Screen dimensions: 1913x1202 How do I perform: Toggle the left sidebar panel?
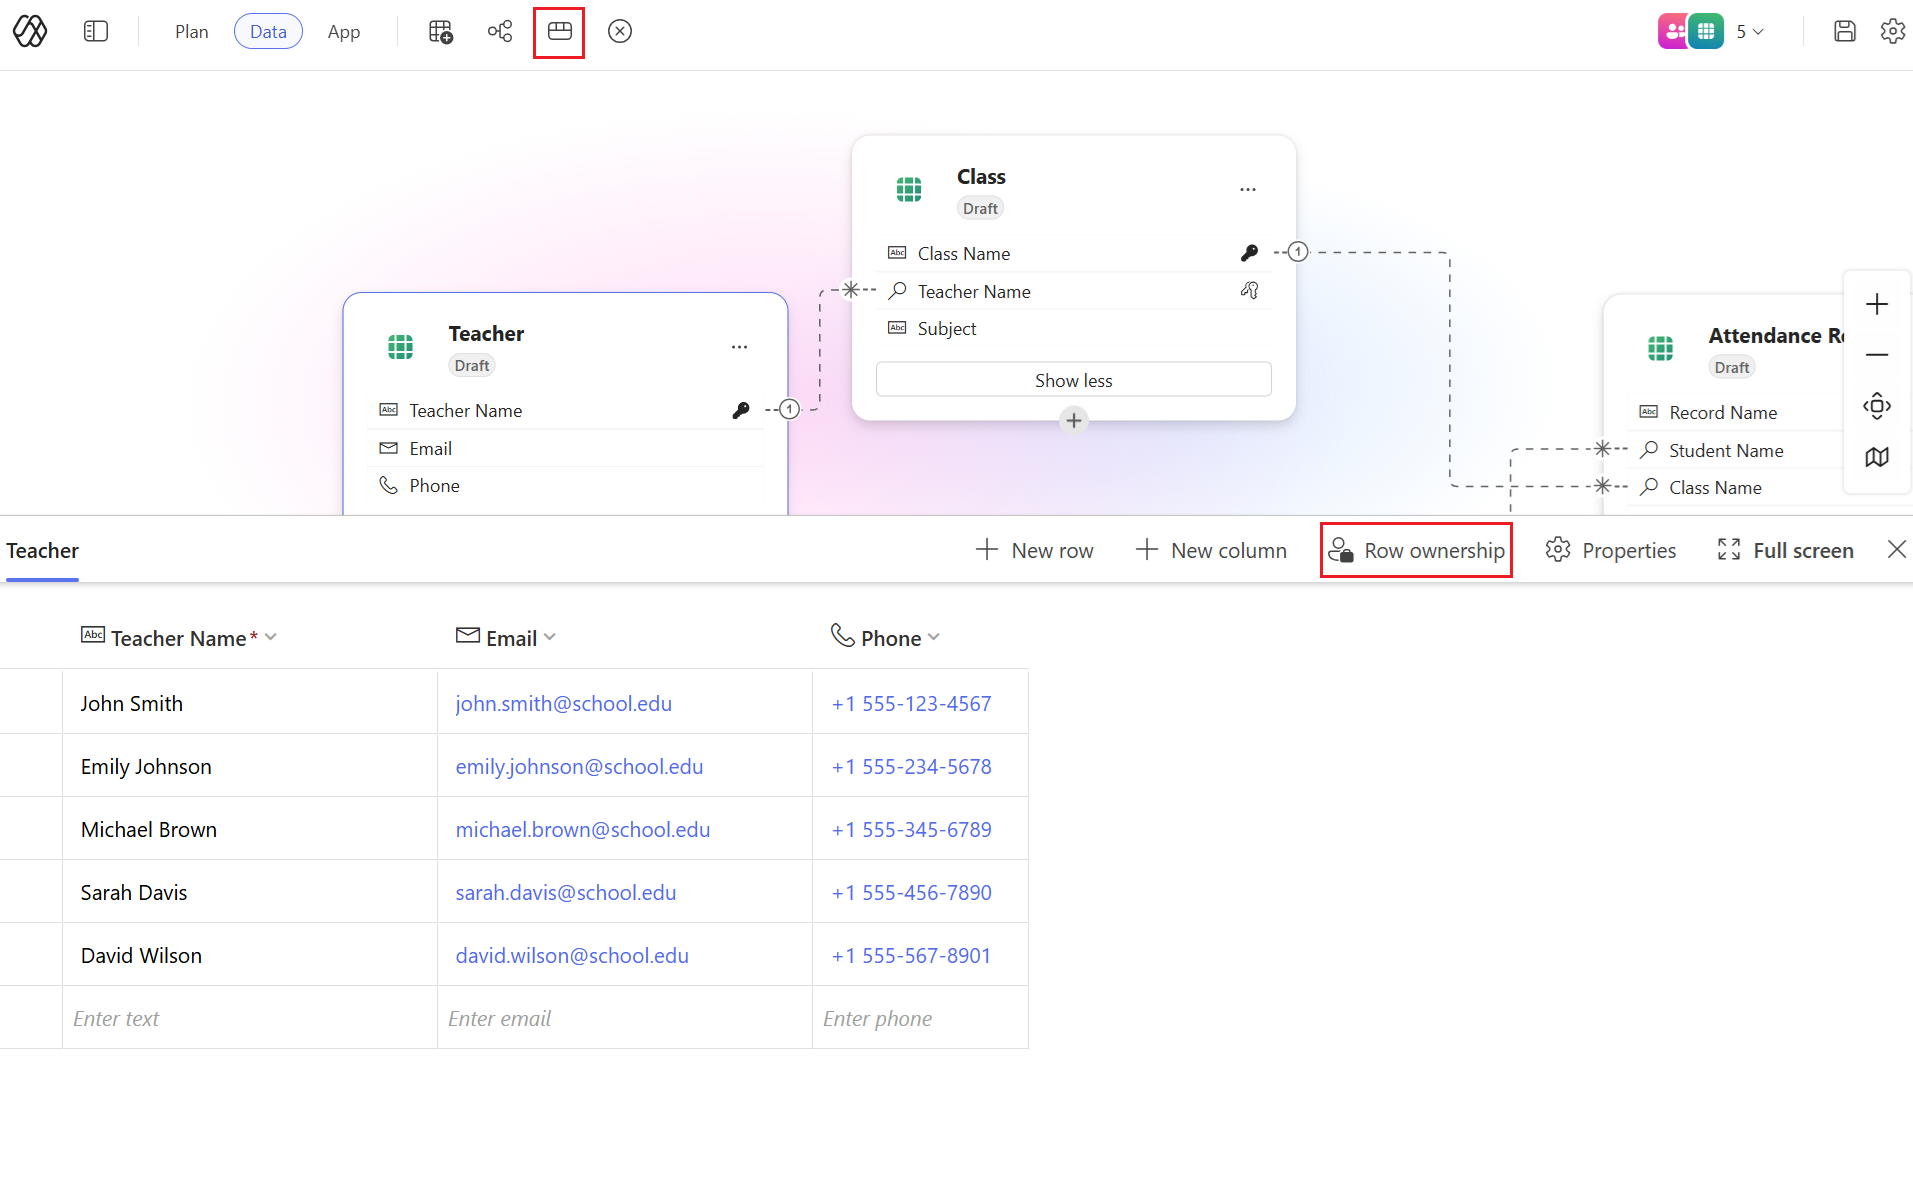pyautogui.click(x=96, y=31)
